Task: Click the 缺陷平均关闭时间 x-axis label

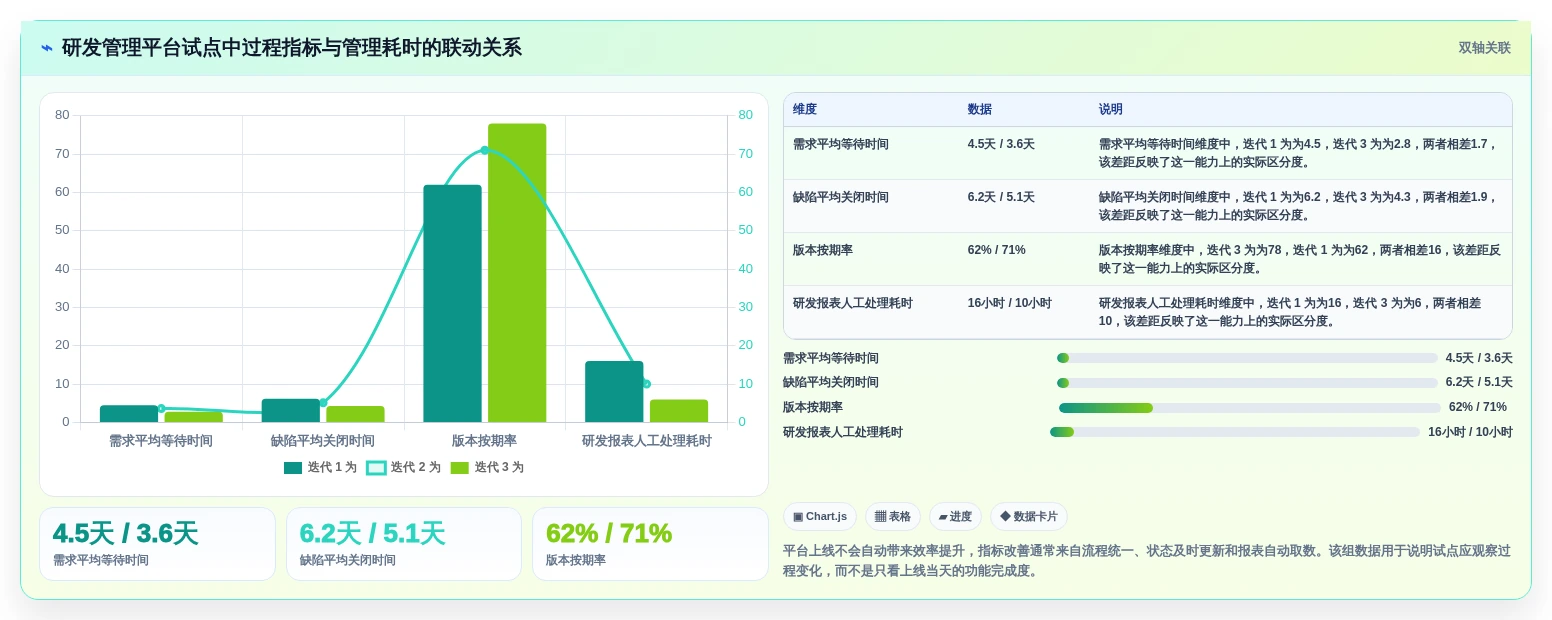Action: click(x=323, y=441)
